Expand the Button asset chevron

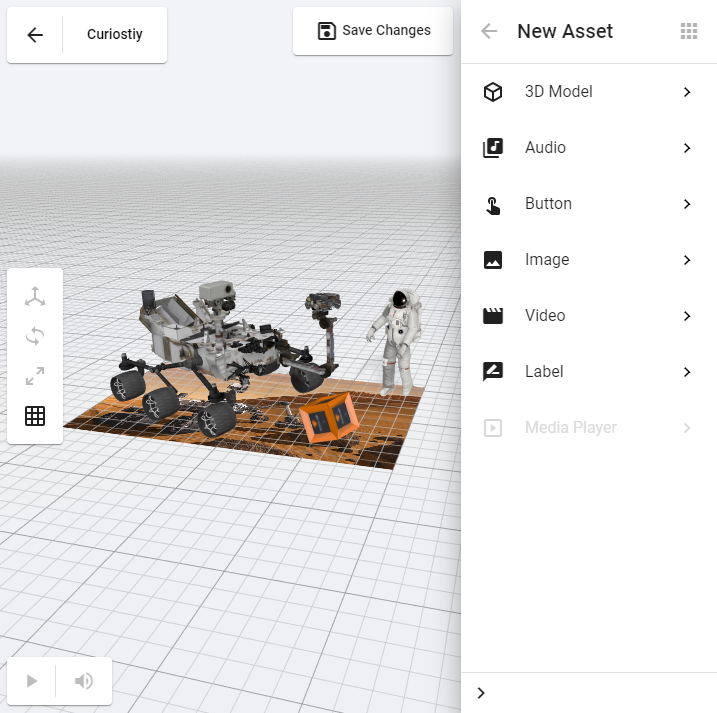click(687, 204)
